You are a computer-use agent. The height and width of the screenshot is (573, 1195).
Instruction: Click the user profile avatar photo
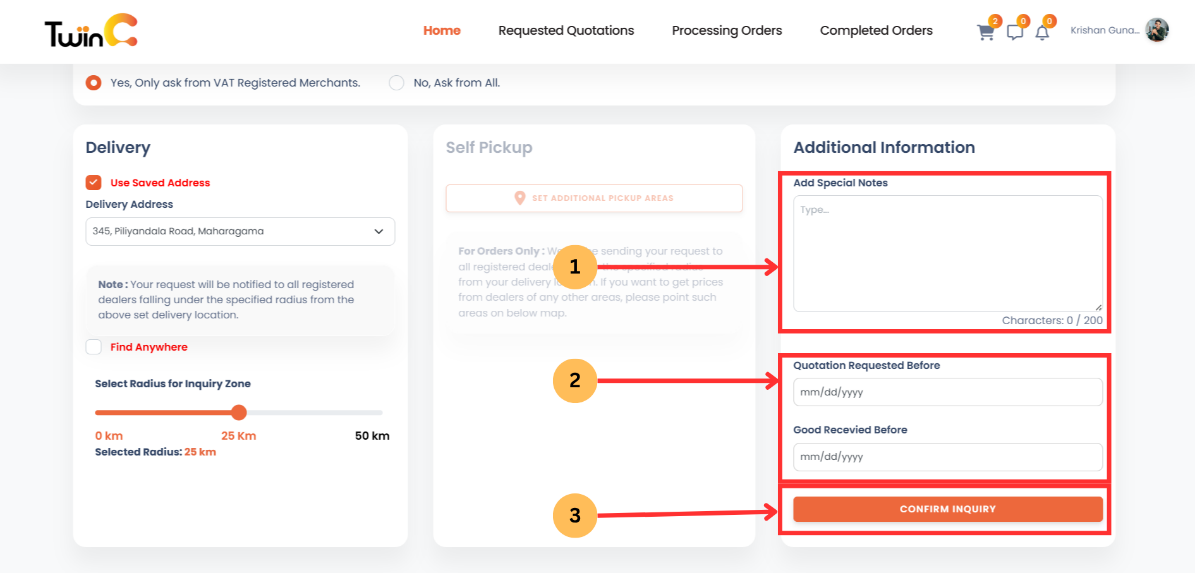(x=1156, y=30)
